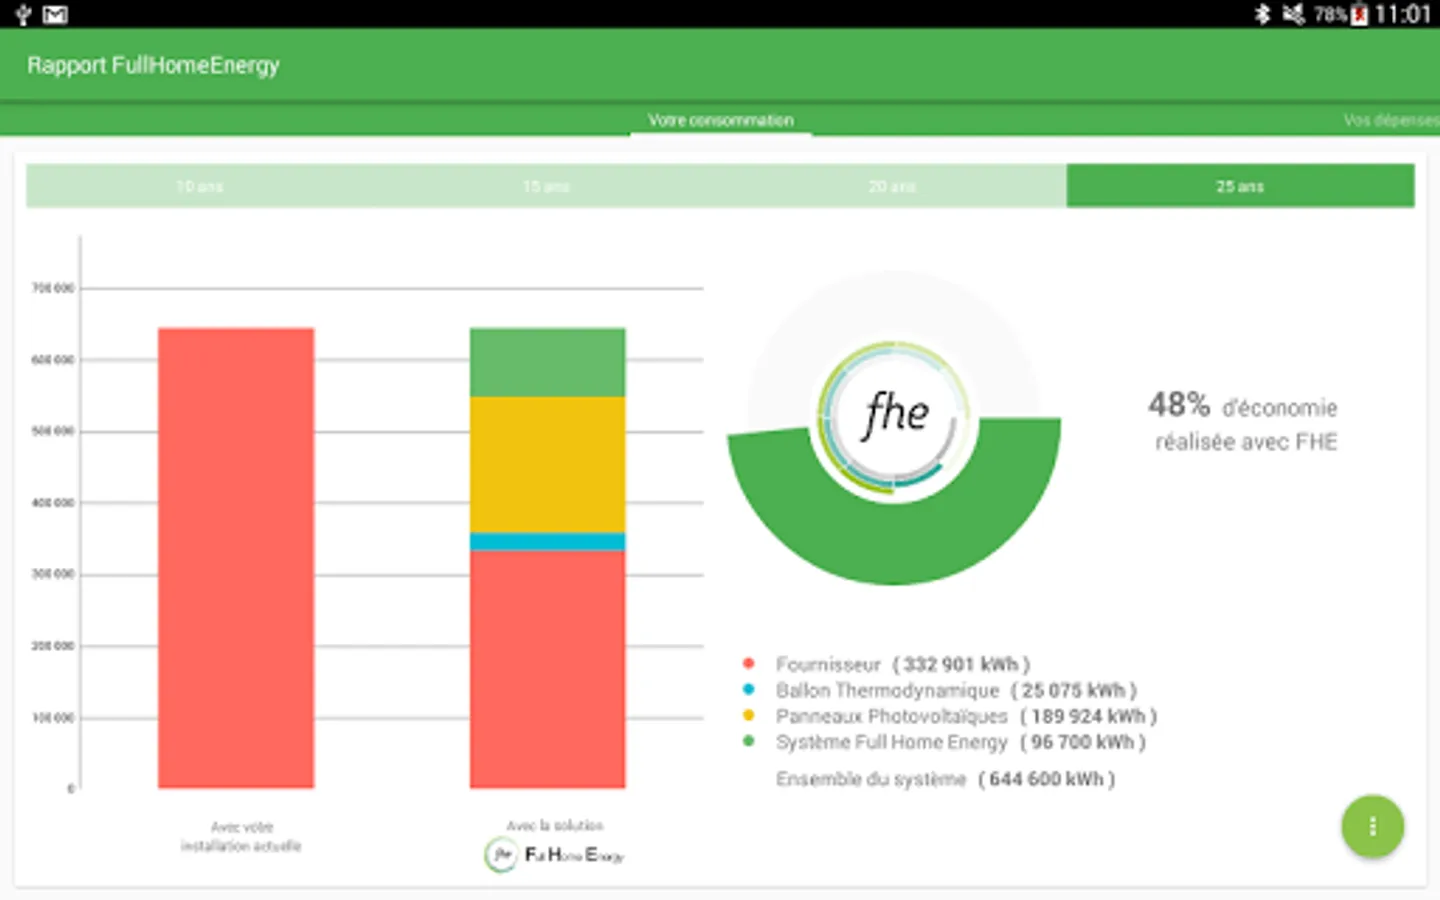Tap the Bluetooth icon in the status bar

click(1262, 14)
